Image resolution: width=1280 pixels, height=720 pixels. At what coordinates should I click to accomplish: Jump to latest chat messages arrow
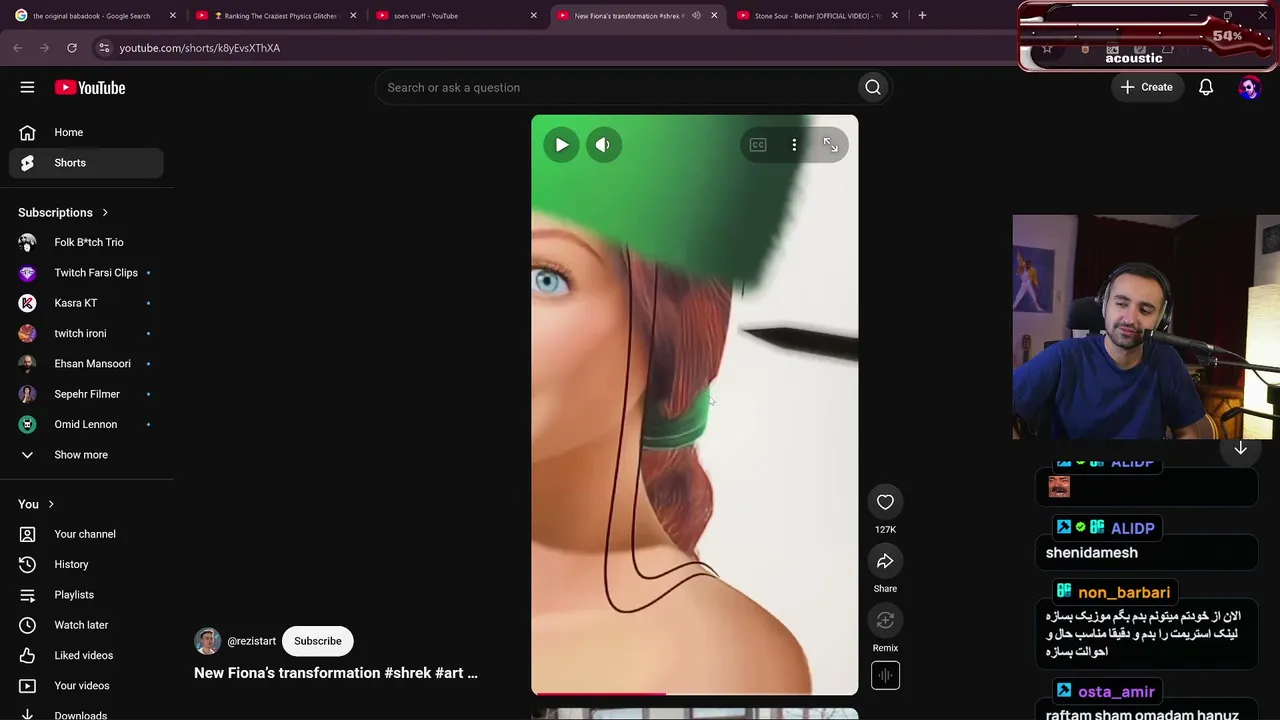click(x=1240, y=449)
